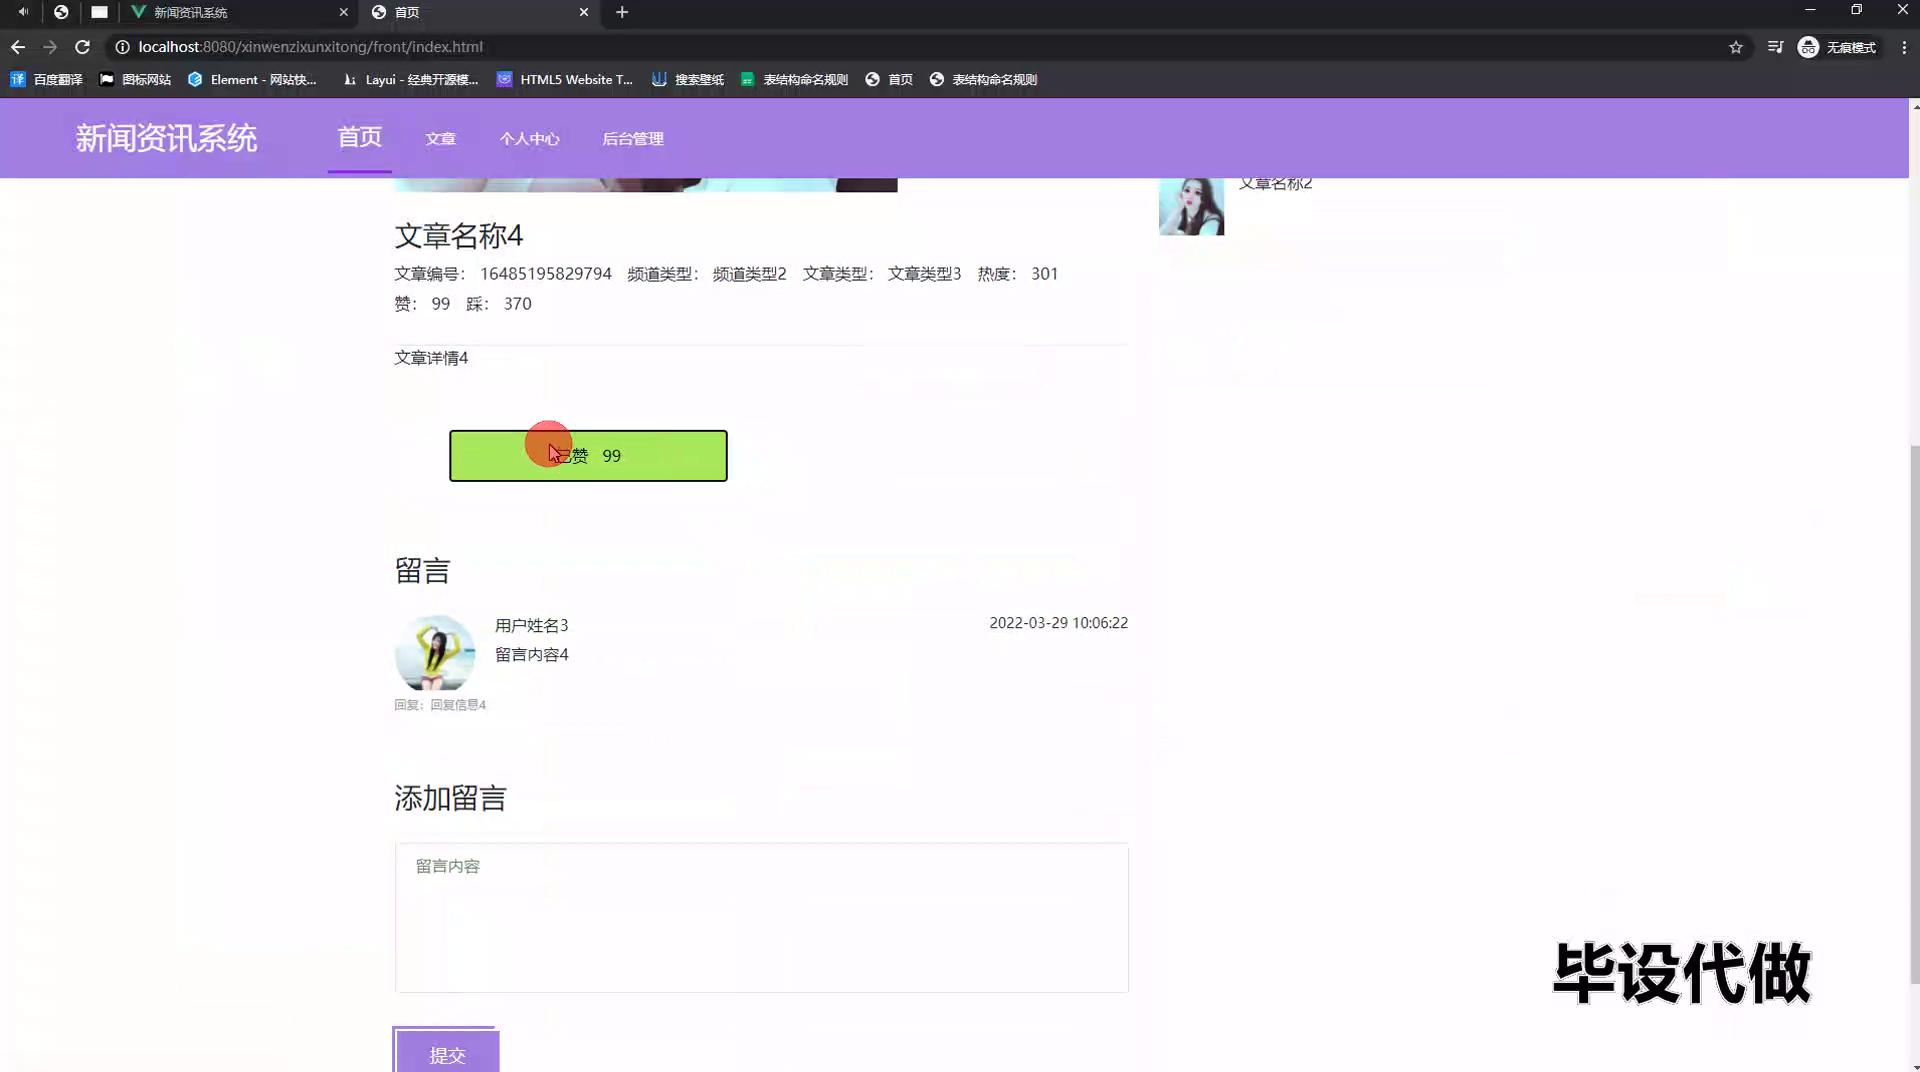Screen dimensions: 1920x1072
Task: Go to the 文章 navigation item
Action: tap(440, 139)
